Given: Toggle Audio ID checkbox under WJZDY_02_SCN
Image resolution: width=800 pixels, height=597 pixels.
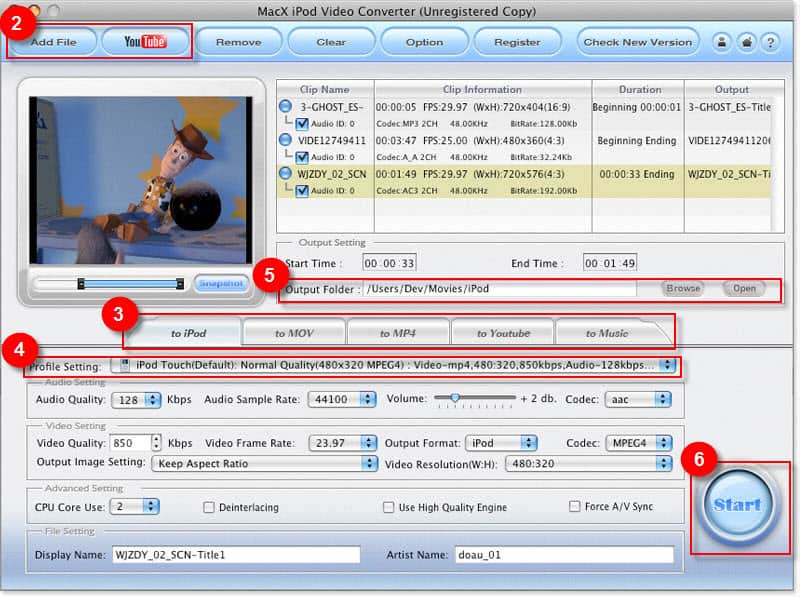Looking at the screenshot, I should [302, 191].
